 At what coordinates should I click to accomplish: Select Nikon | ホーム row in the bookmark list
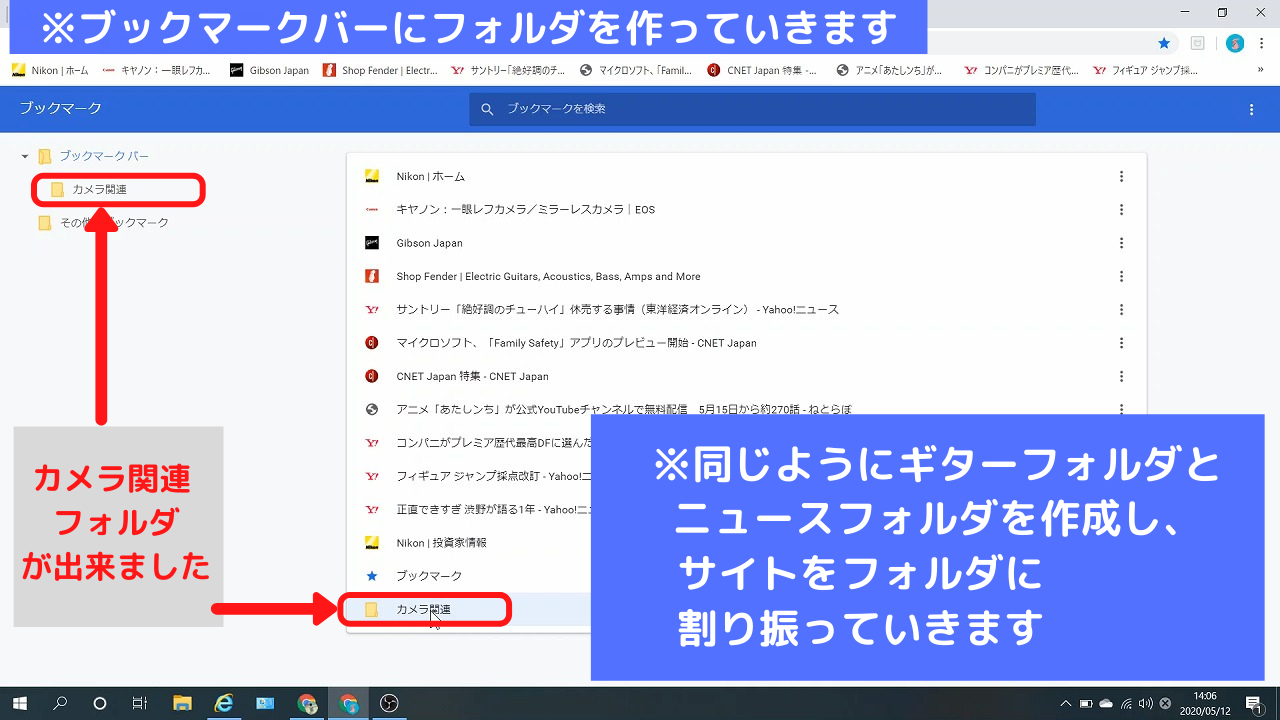(x=746, y=177)
